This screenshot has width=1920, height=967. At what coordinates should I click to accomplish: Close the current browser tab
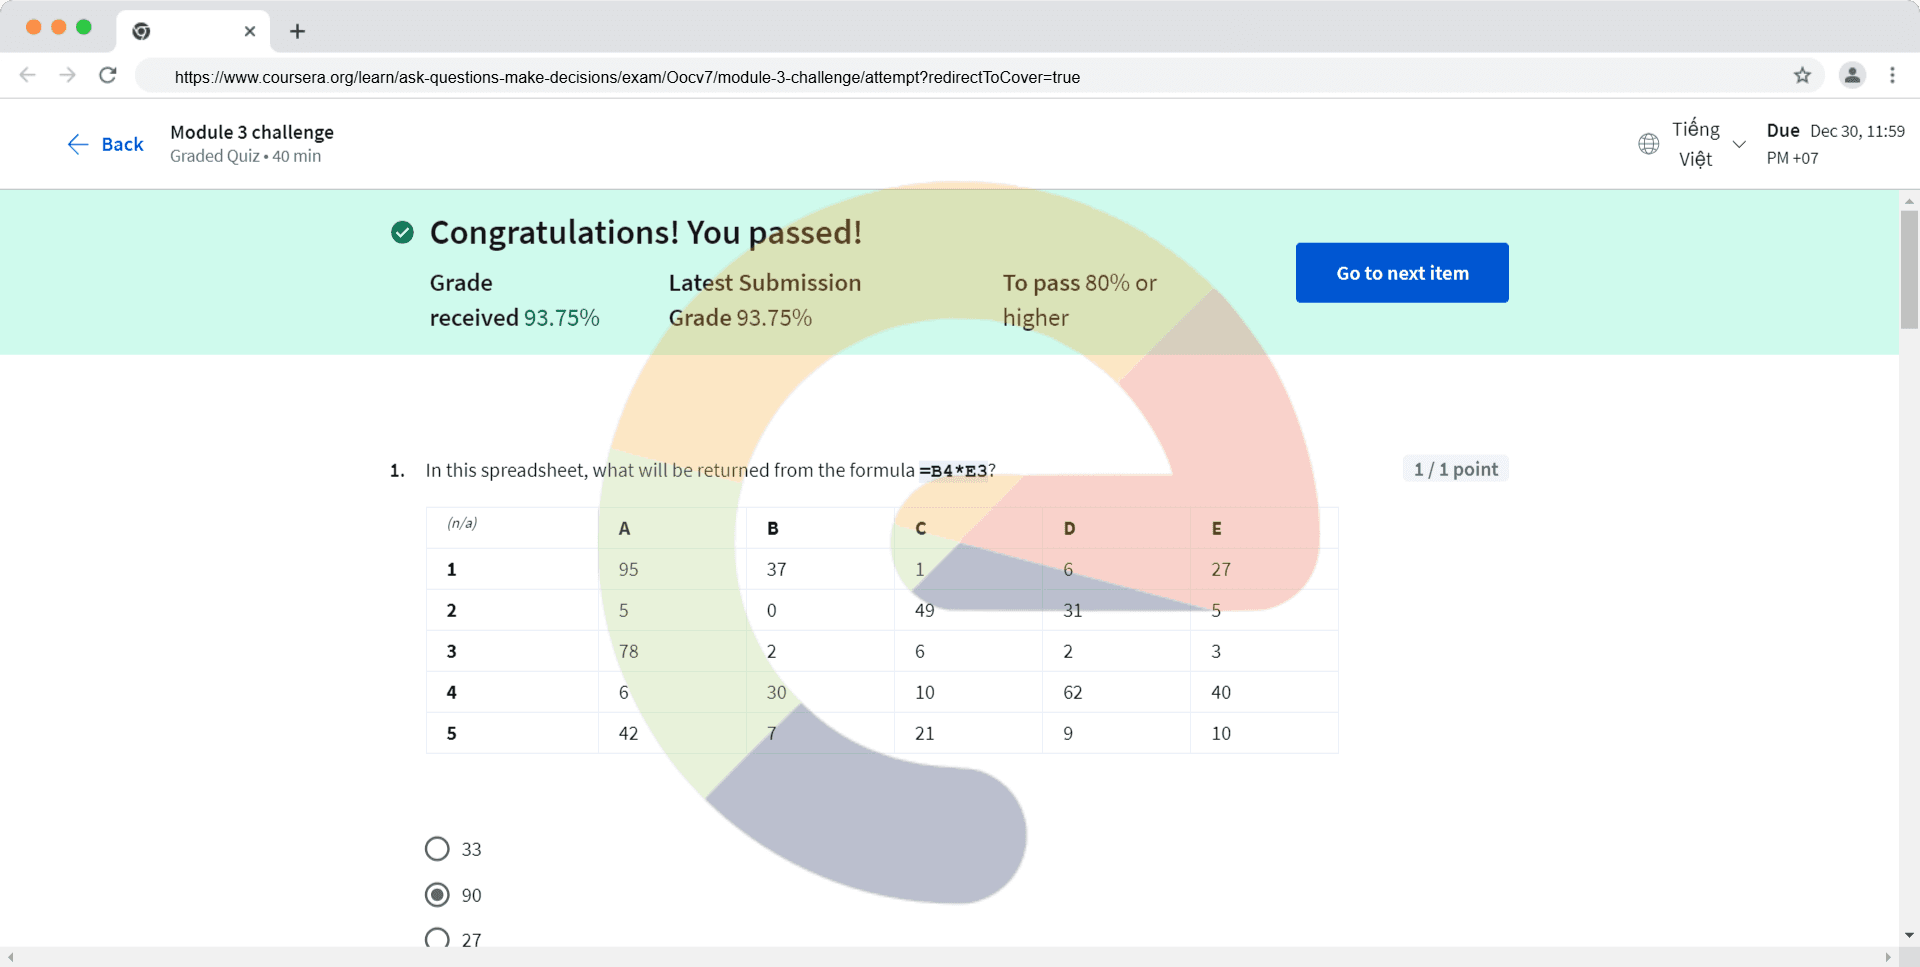coord(250,31)
